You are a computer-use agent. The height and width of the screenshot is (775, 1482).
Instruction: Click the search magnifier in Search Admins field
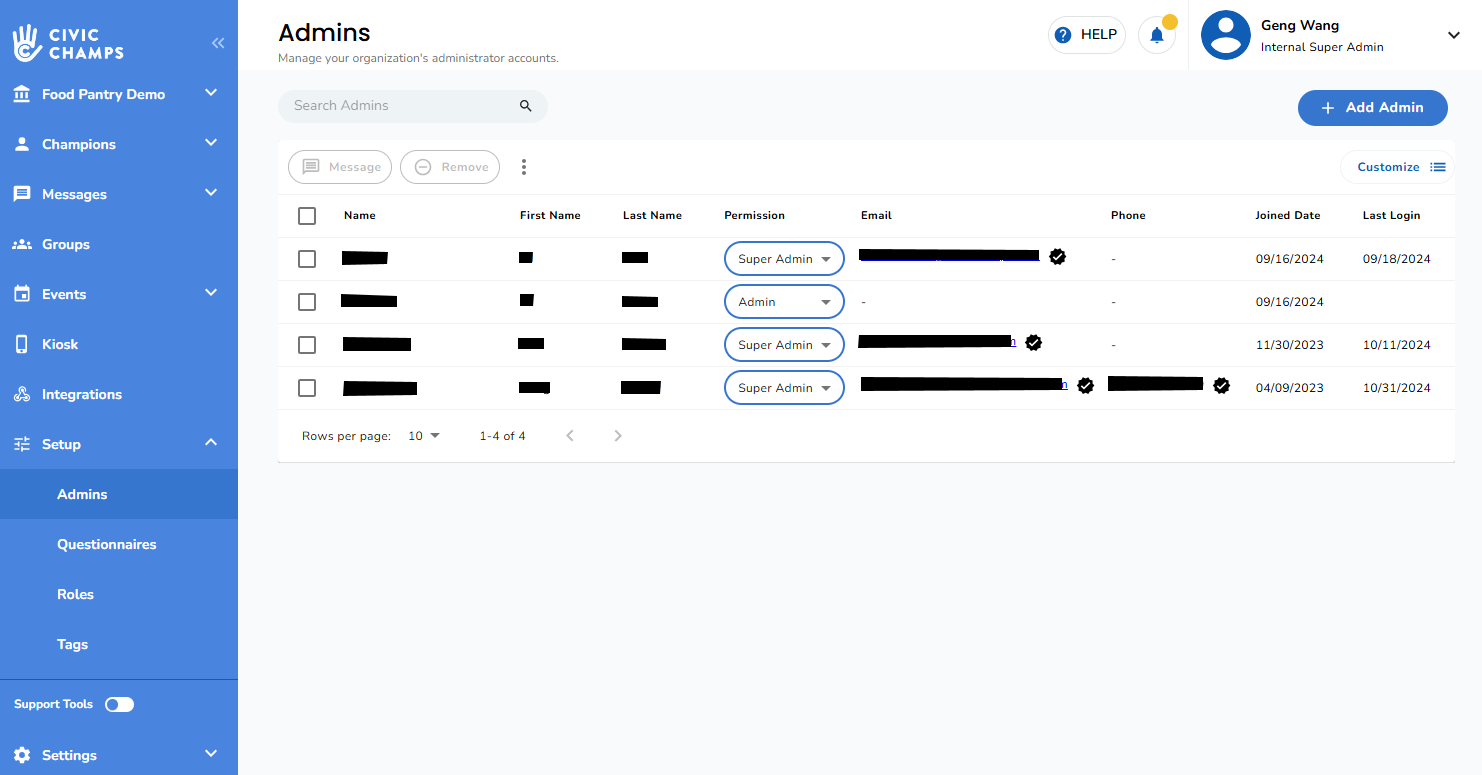point(525,105)
